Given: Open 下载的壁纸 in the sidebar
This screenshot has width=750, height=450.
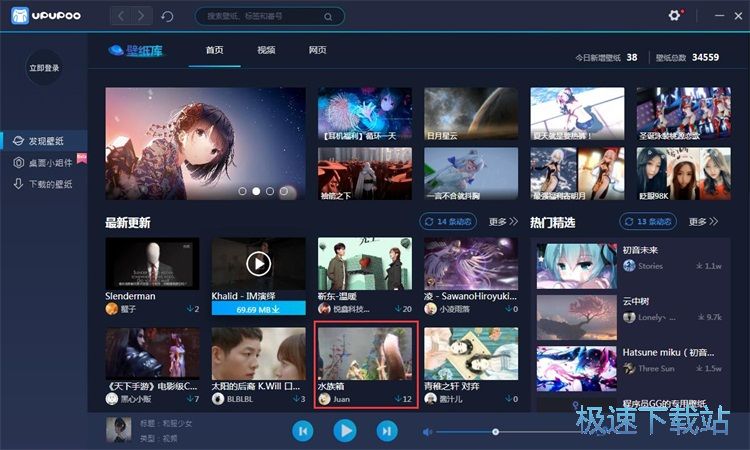Looking at the screenshot, I should (44, 184).
